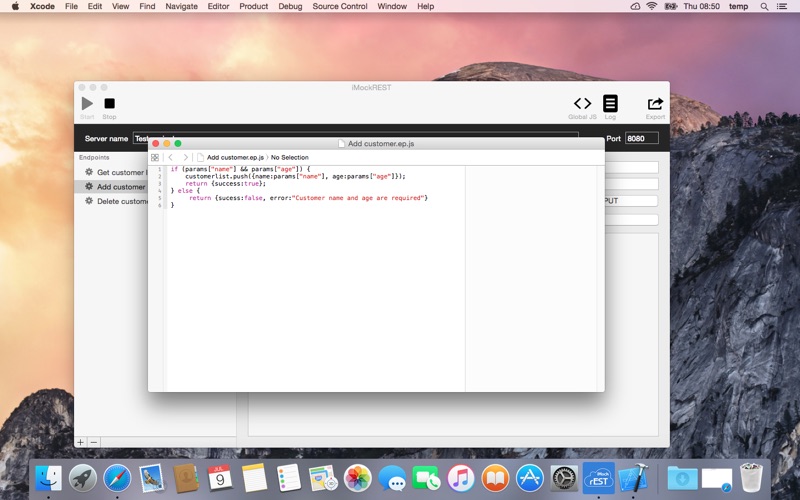800x500 pixels.
Task: Open Mail from the Dock
Action: coord(152,479)
